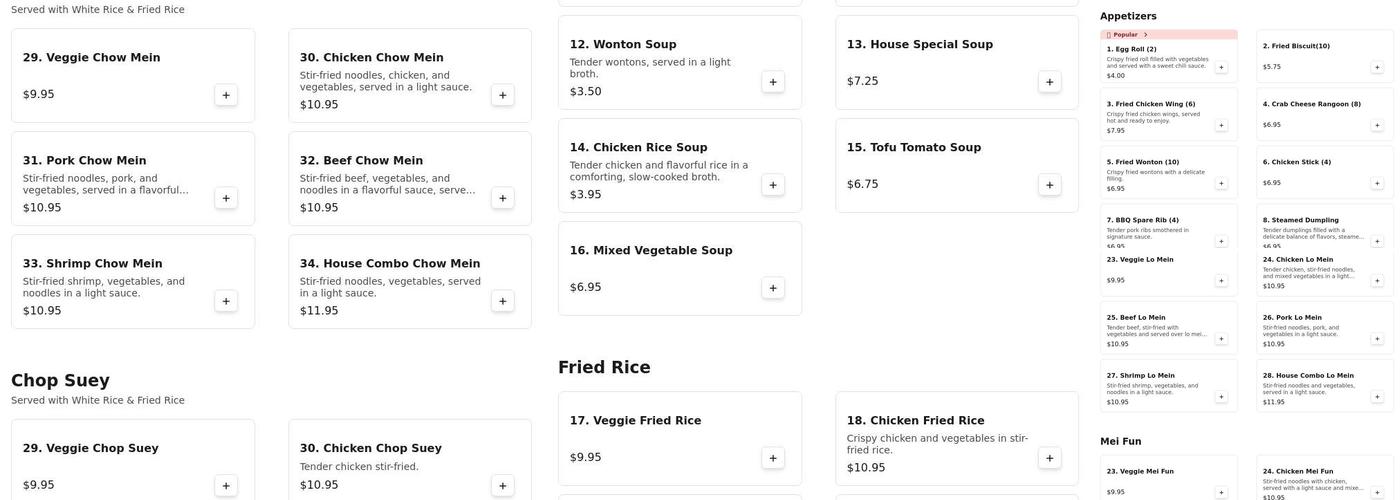Expand the Popular tag chevron on Egg Roll
Image resolution: width=1400 pixels, height=500 pixels.
tap(1146, 35)
